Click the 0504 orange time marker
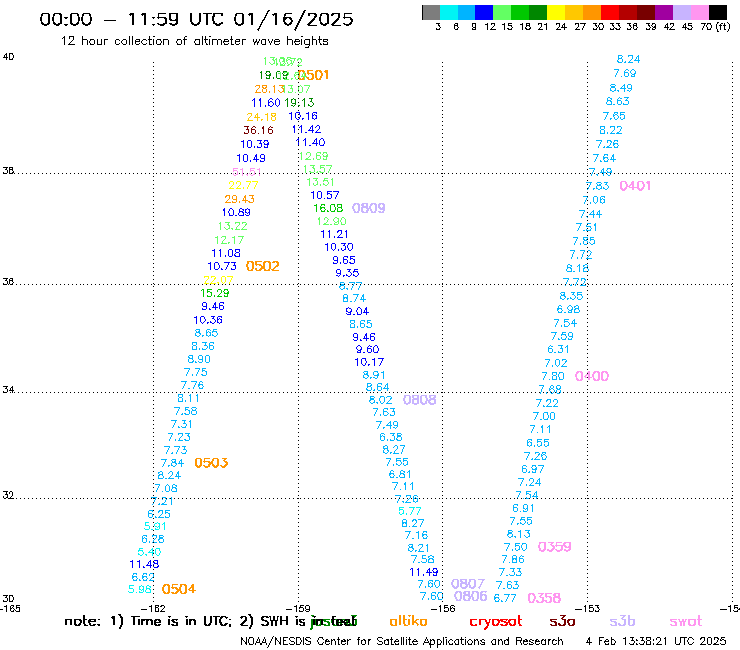This screenshot has width=740, height=650. point(178,589)
